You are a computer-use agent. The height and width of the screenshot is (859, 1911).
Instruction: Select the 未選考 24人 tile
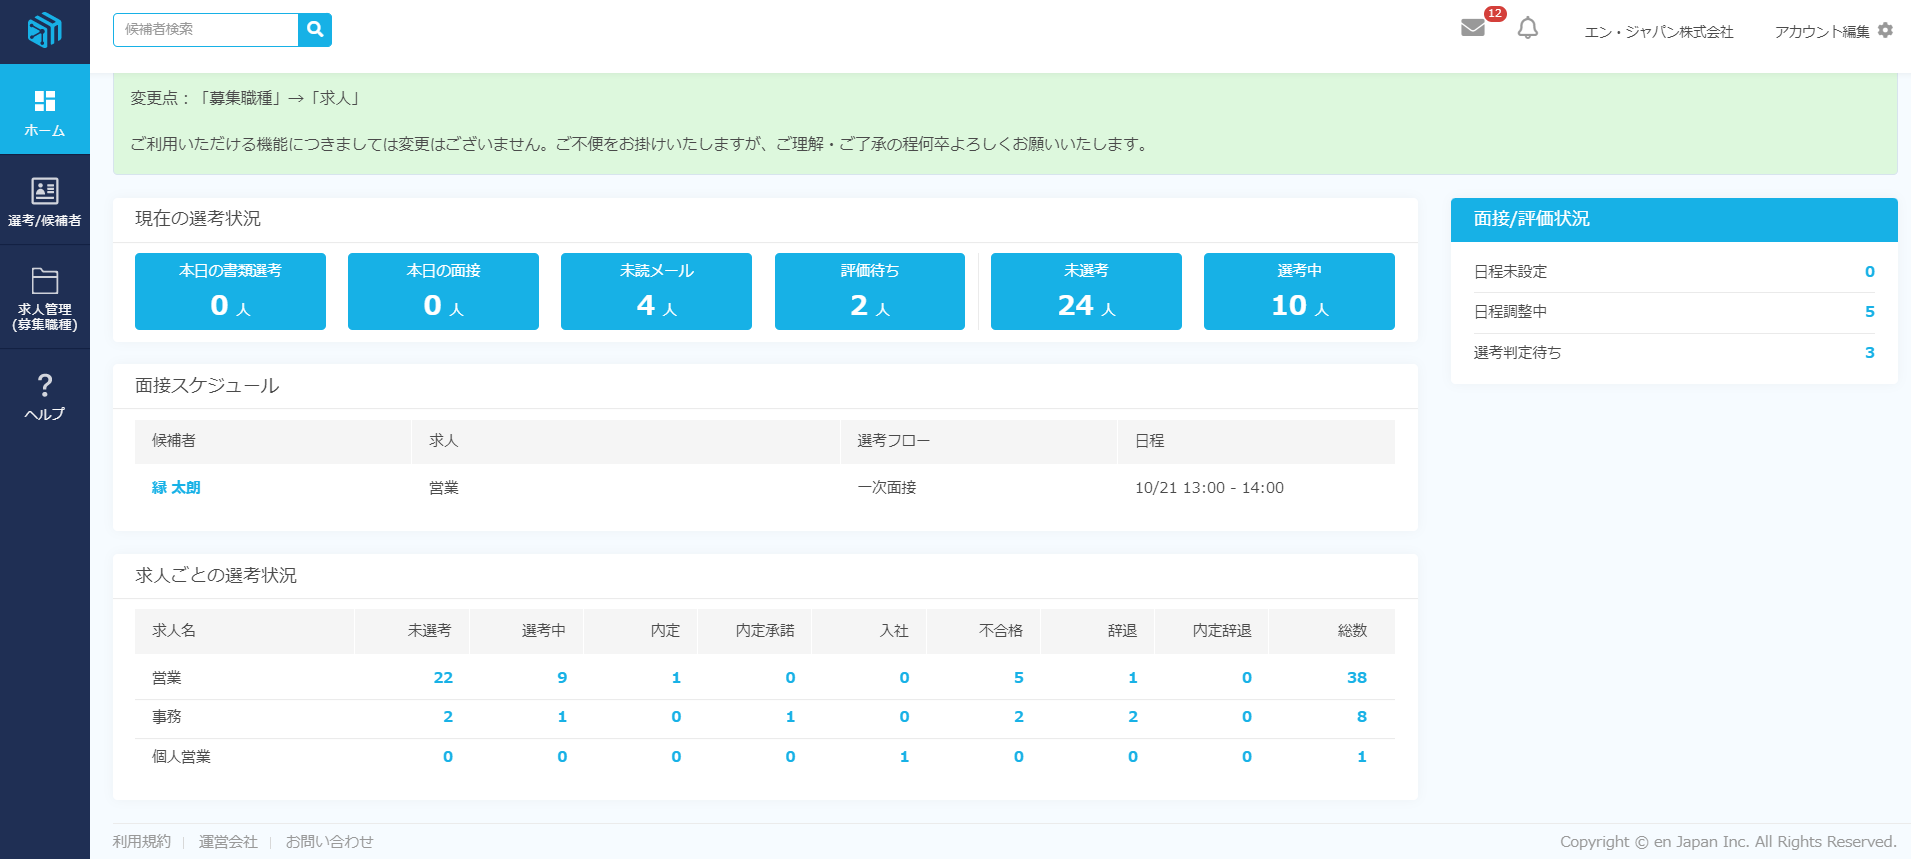[1086, 291]
